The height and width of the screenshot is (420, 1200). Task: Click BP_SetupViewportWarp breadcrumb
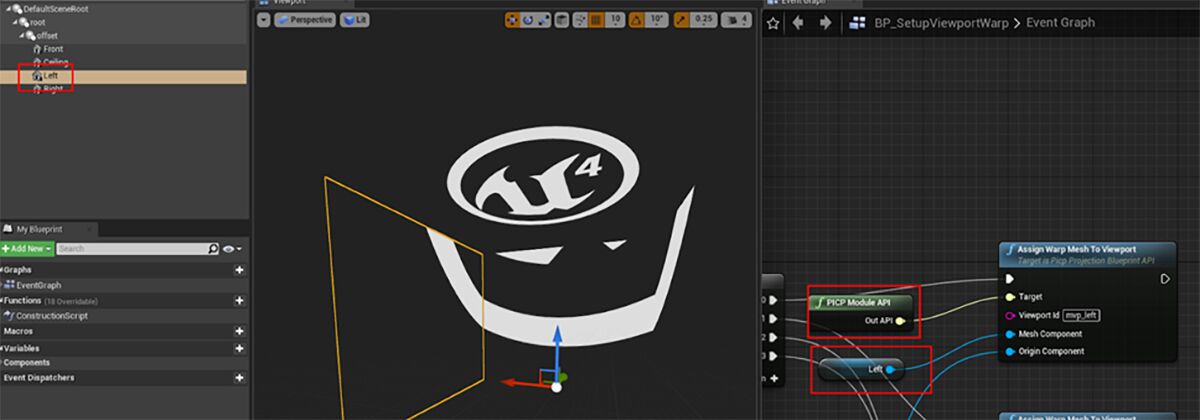(x=942, y=22)
